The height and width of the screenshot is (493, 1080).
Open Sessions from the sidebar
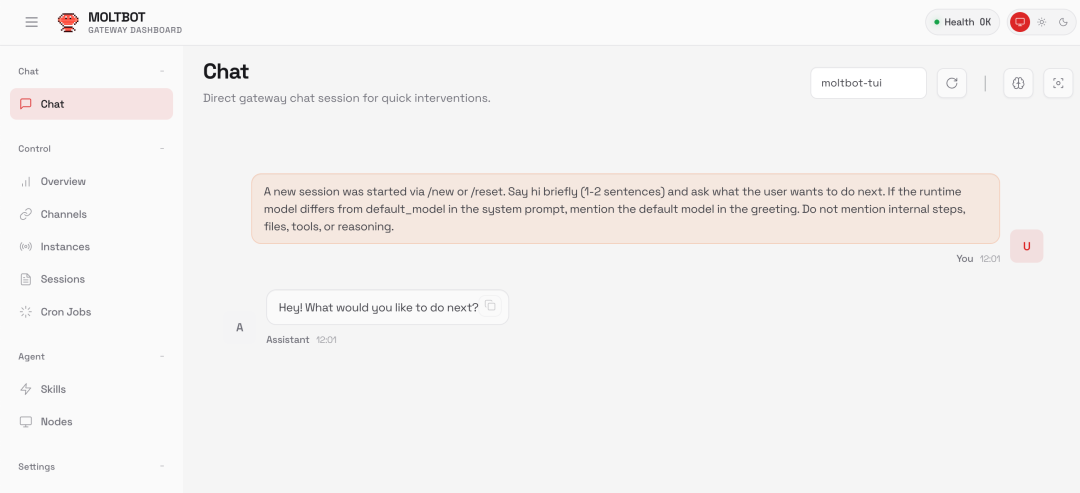pyautogui.click(x=62, y=279)
